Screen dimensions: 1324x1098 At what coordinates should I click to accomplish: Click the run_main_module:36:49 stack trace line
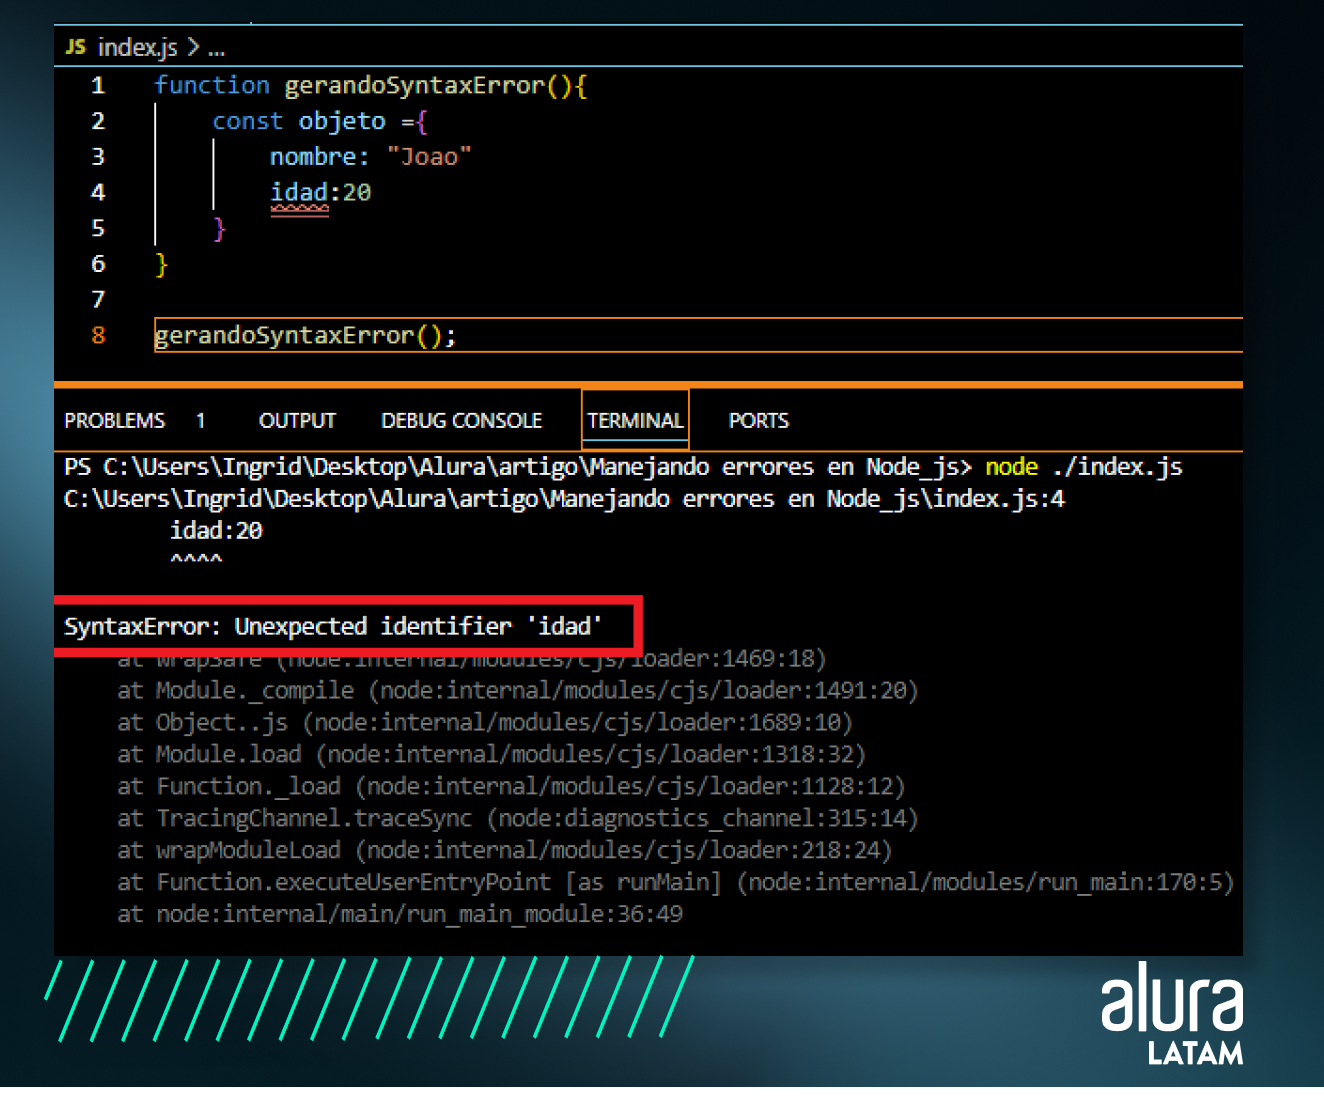[x=400, y=915]
